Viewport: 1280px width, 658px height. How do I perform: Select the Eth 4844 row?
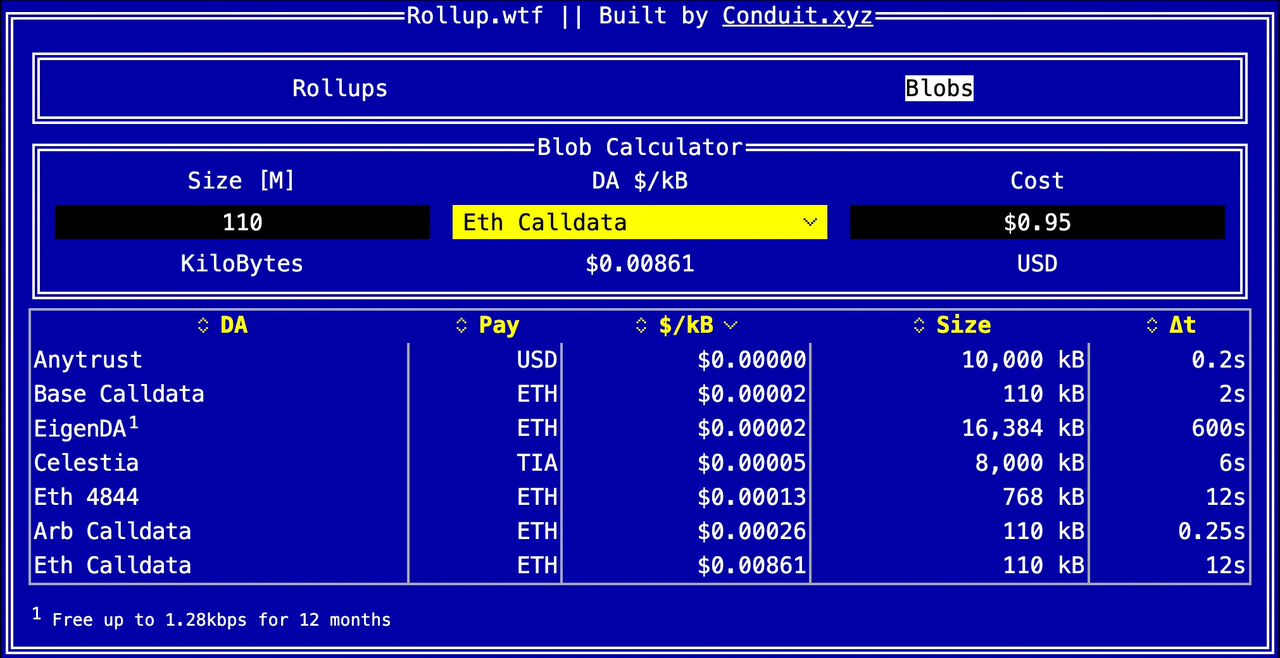(x=86, y=497)
